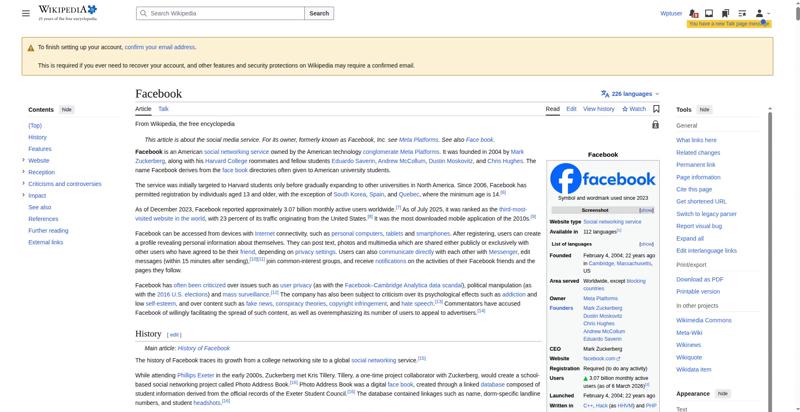Show the collapsed Screenshot in infobox
The height and width of the screenshot is (412, 800).
coord(646,210)
